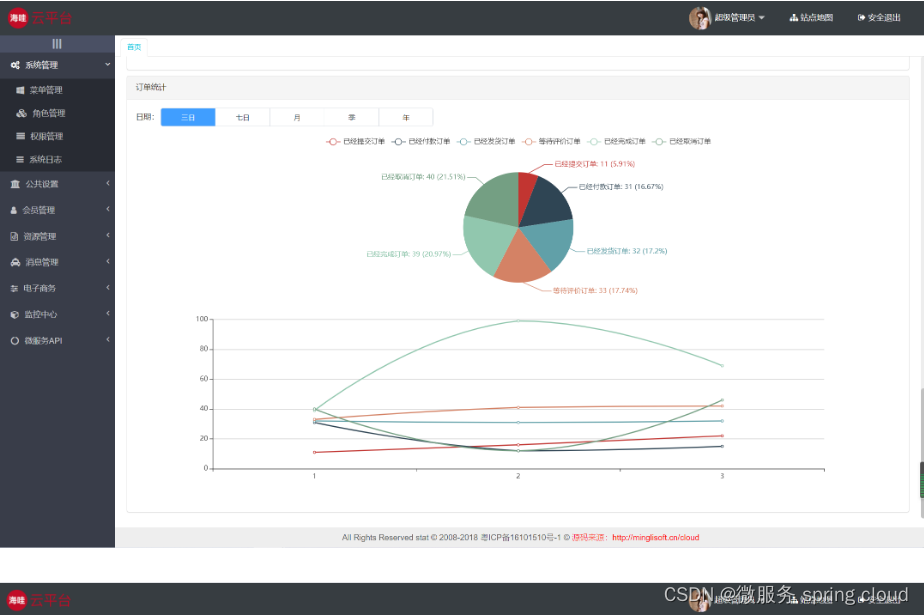Click the icon beside 角色管理
This screenshot has height=615, width=924.
(x=22, y=113)
